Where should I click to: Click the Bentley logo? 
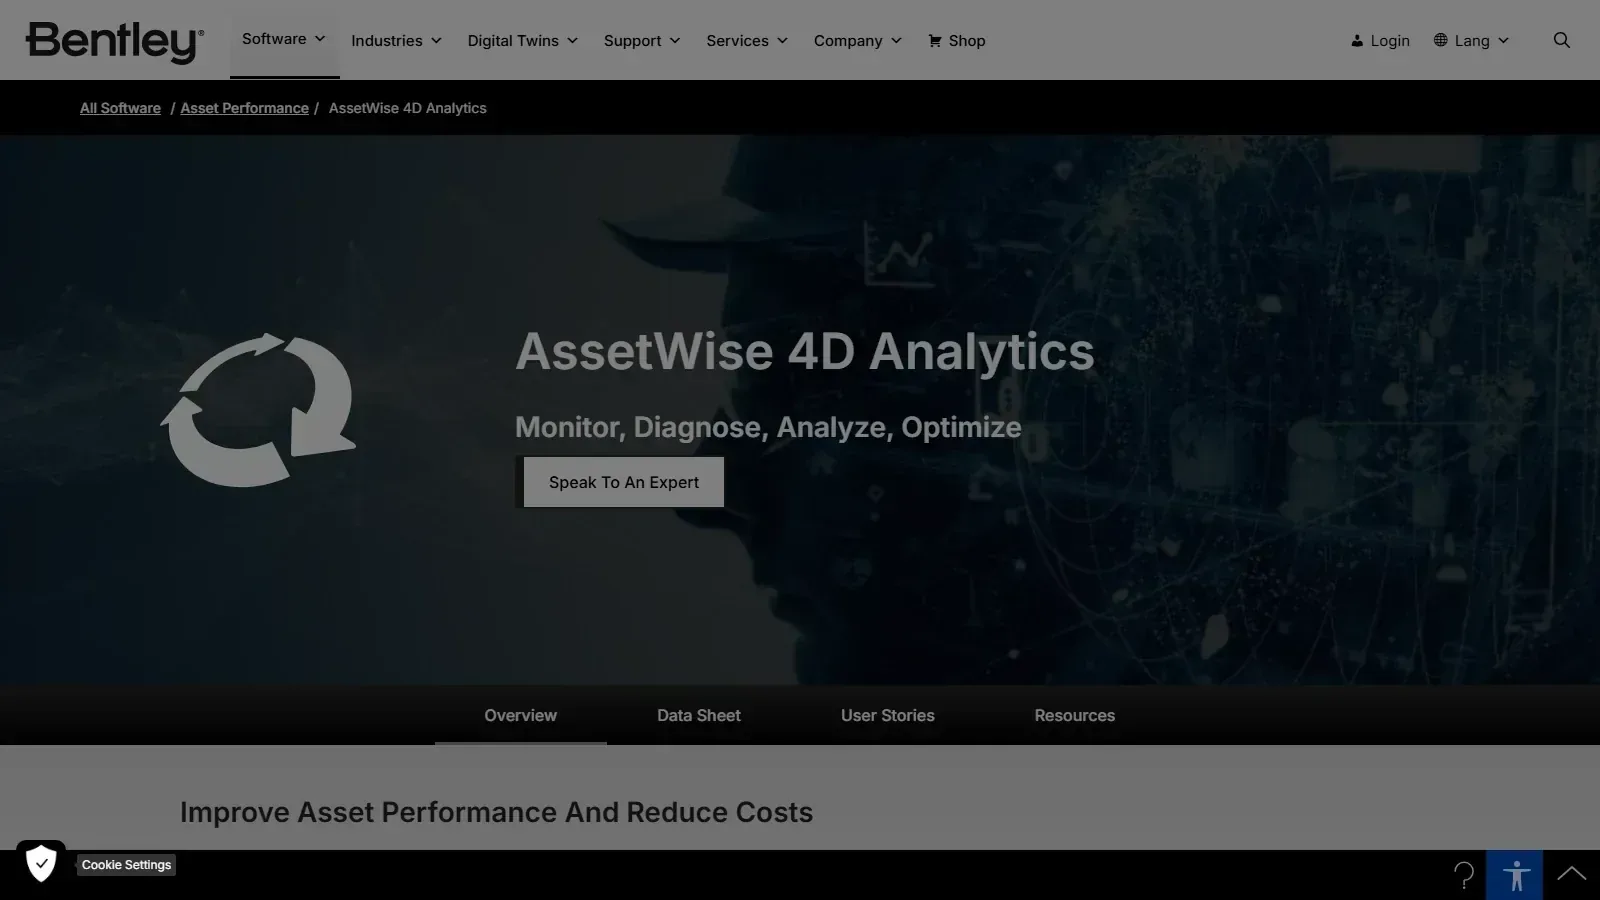[x=115, y=42]
